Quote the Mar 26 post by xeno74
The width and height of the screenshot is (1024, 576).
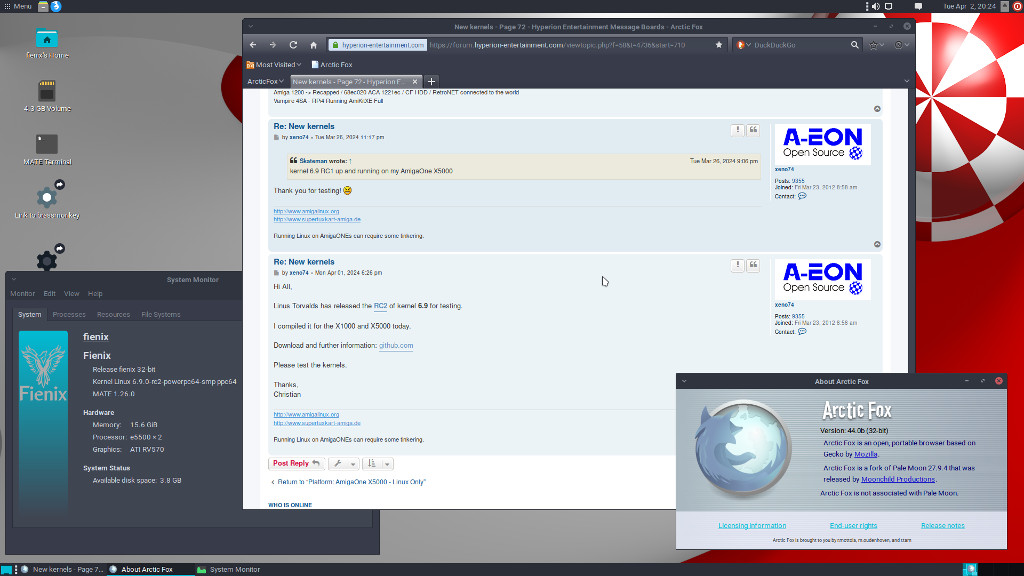753,130
